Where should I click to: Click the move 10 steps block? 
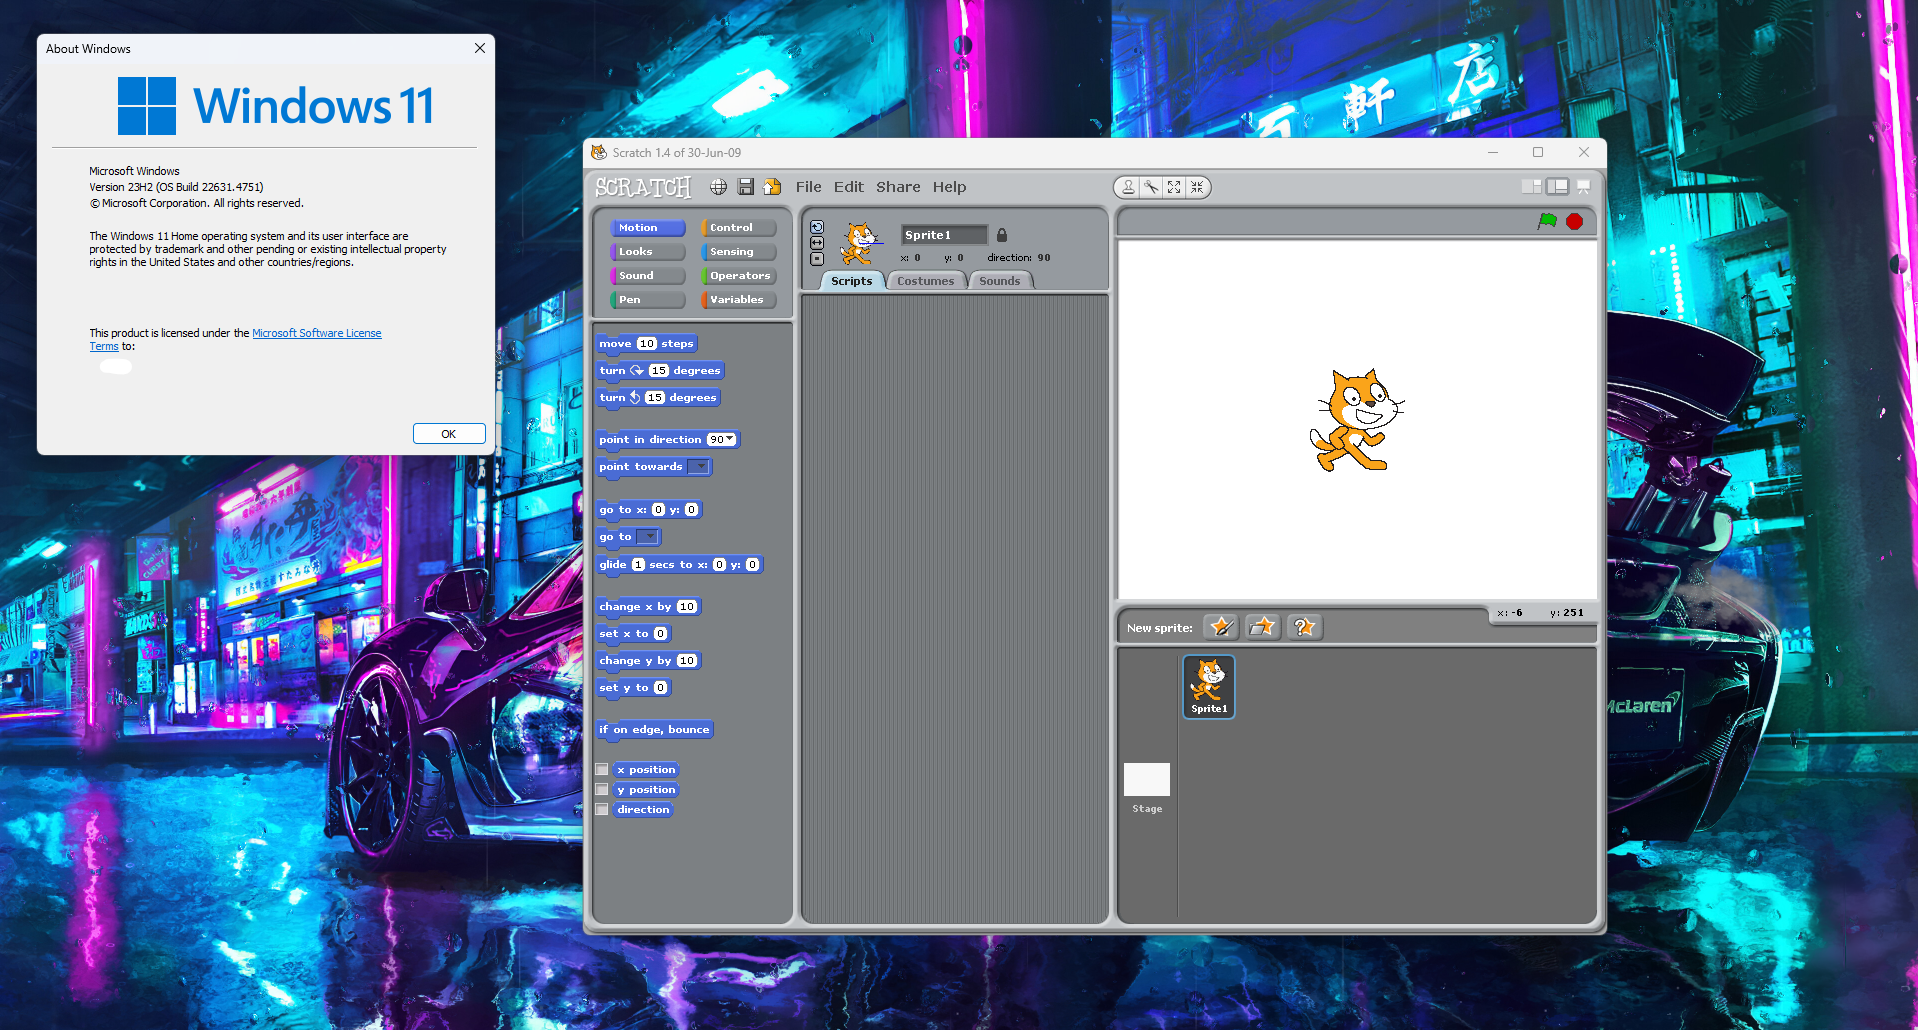tap(647, 344)
